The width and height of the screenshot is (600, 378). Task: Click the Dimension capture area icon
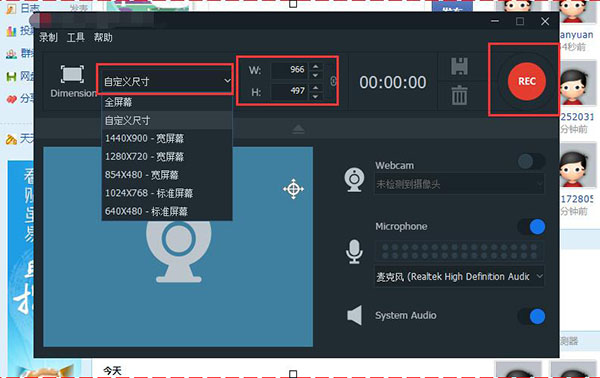point(72,74)
